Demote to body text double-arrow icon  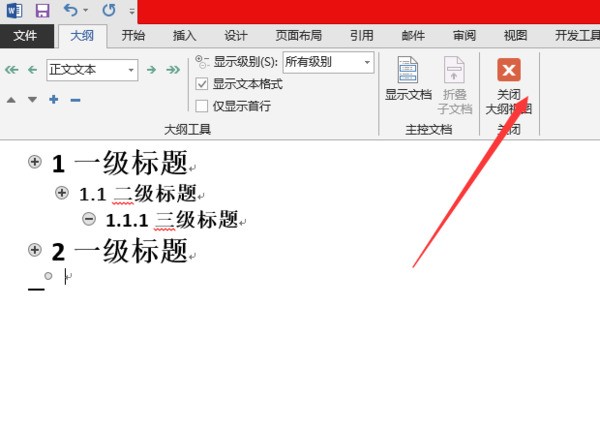pyautogui.click(x=173, y=70)
